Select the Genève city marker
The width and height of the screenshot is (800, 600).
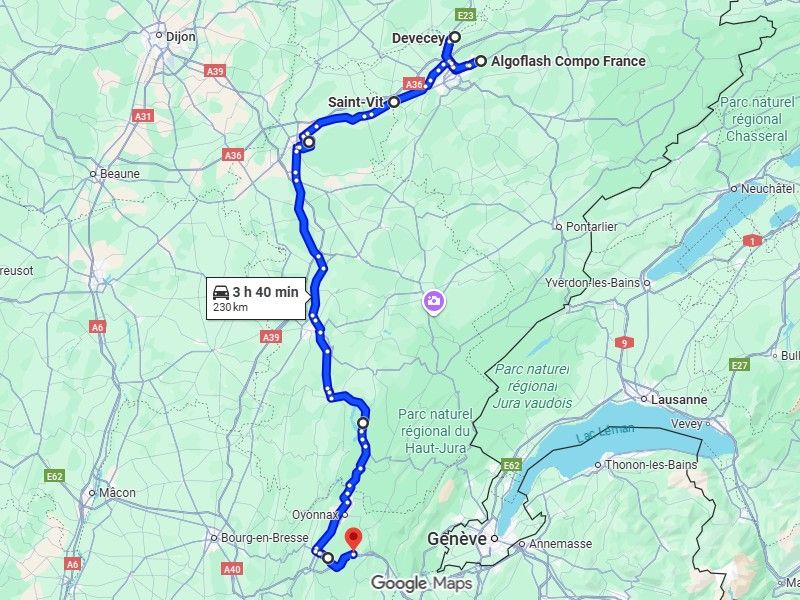pyautogui.click(x=494, y=538)
